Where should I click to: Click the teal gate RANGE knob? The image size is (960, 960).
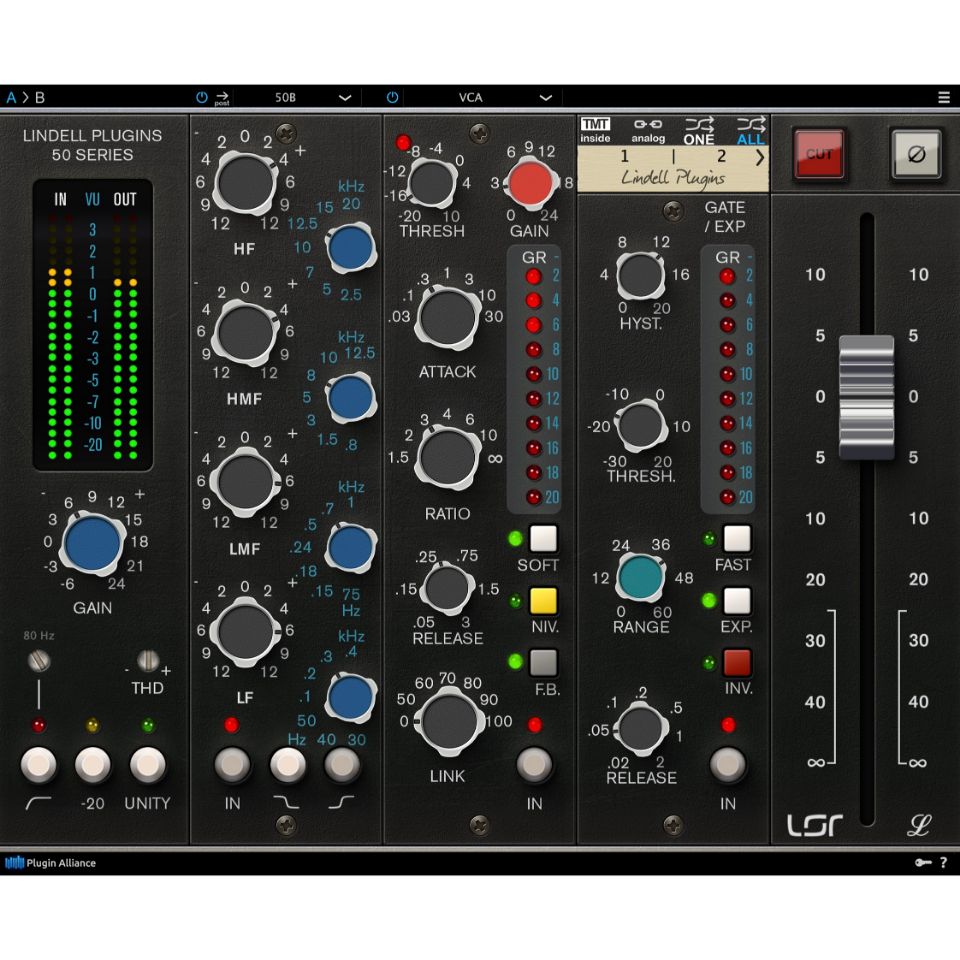[640, 577]
